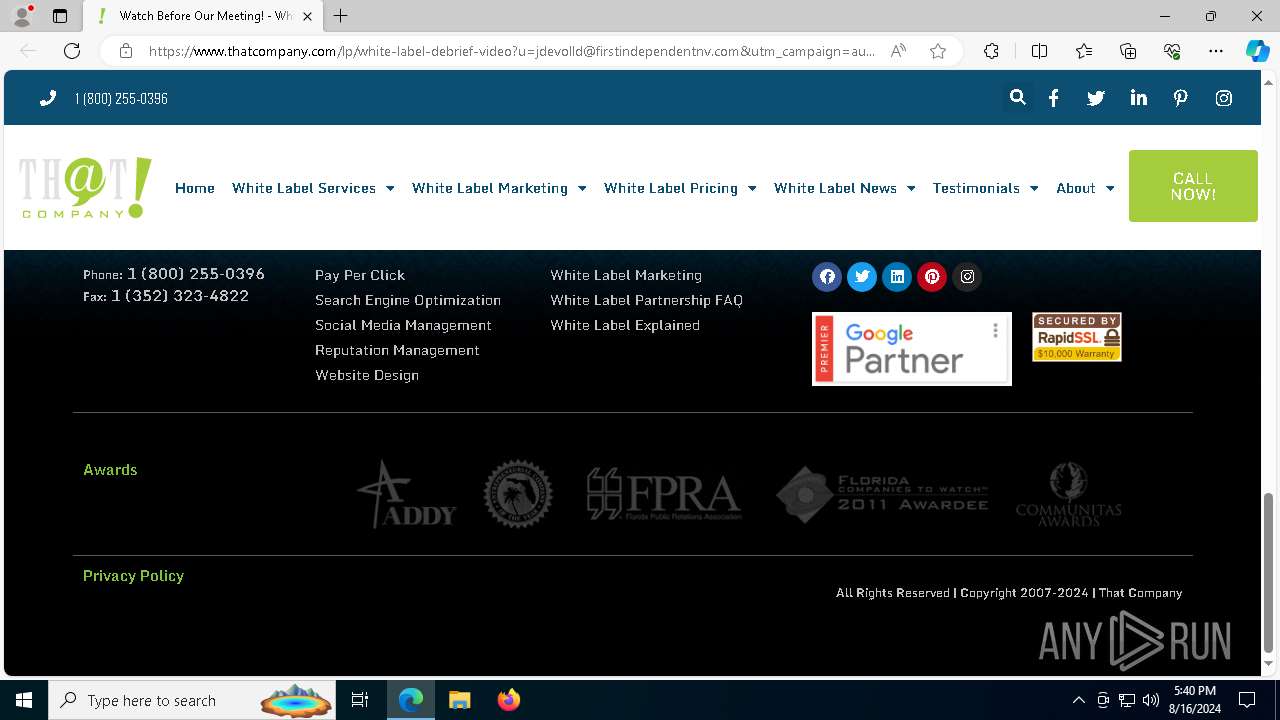Show hidden icons in the system tray
This screenshot has height=720, width=1280.
point(1078,700)
